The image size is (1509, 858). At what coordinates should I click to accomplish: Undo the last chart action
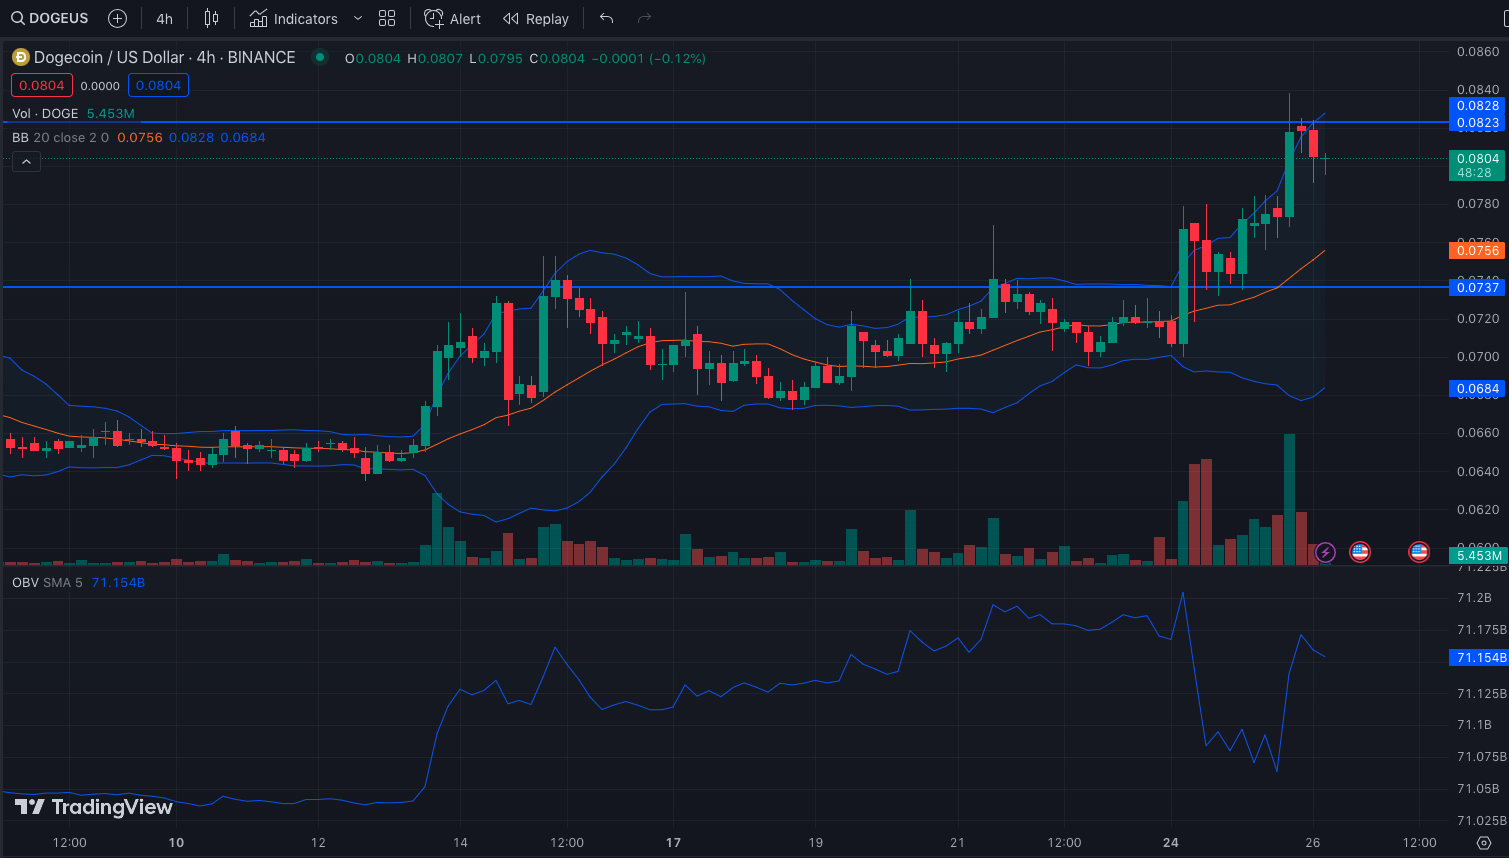pos(606,18)
